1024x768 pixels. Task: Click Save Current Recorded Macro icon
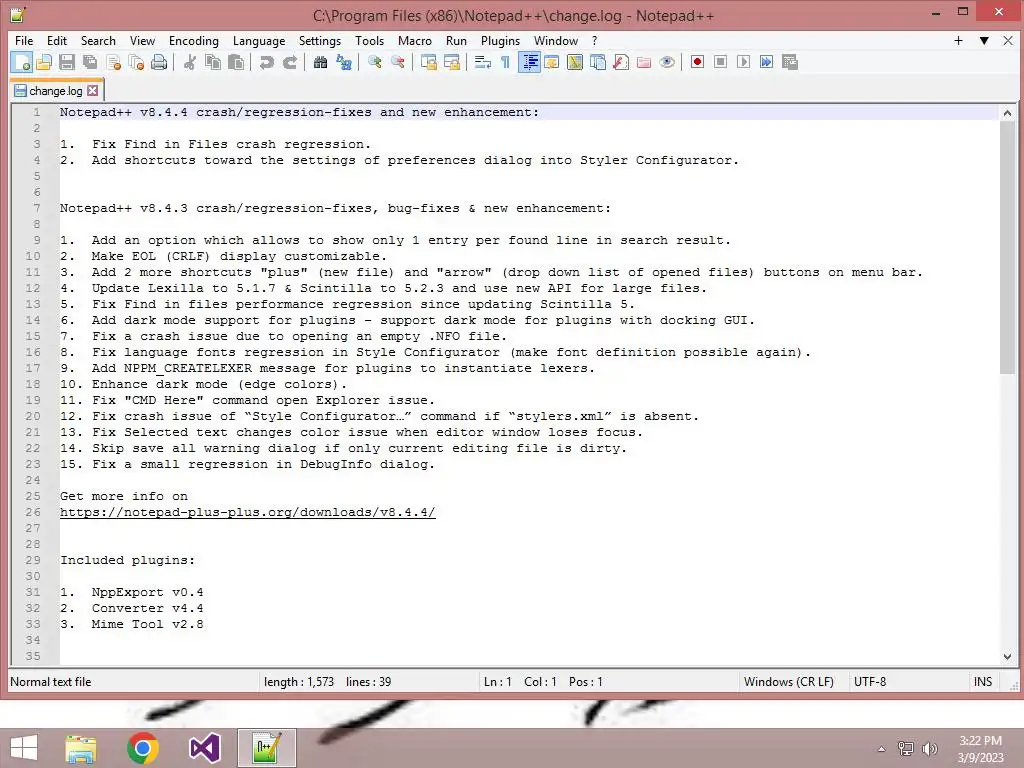tap(790, 62)
